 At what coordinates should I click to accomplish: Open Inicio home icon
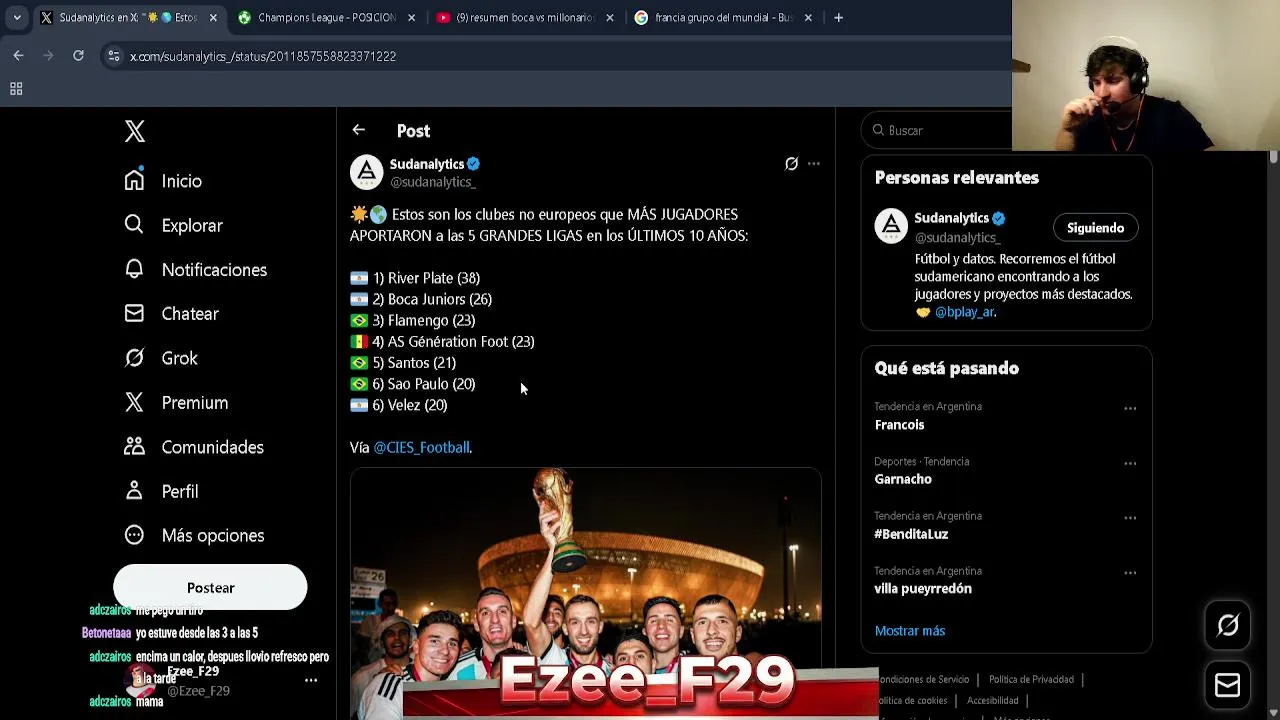click(134, 180)
